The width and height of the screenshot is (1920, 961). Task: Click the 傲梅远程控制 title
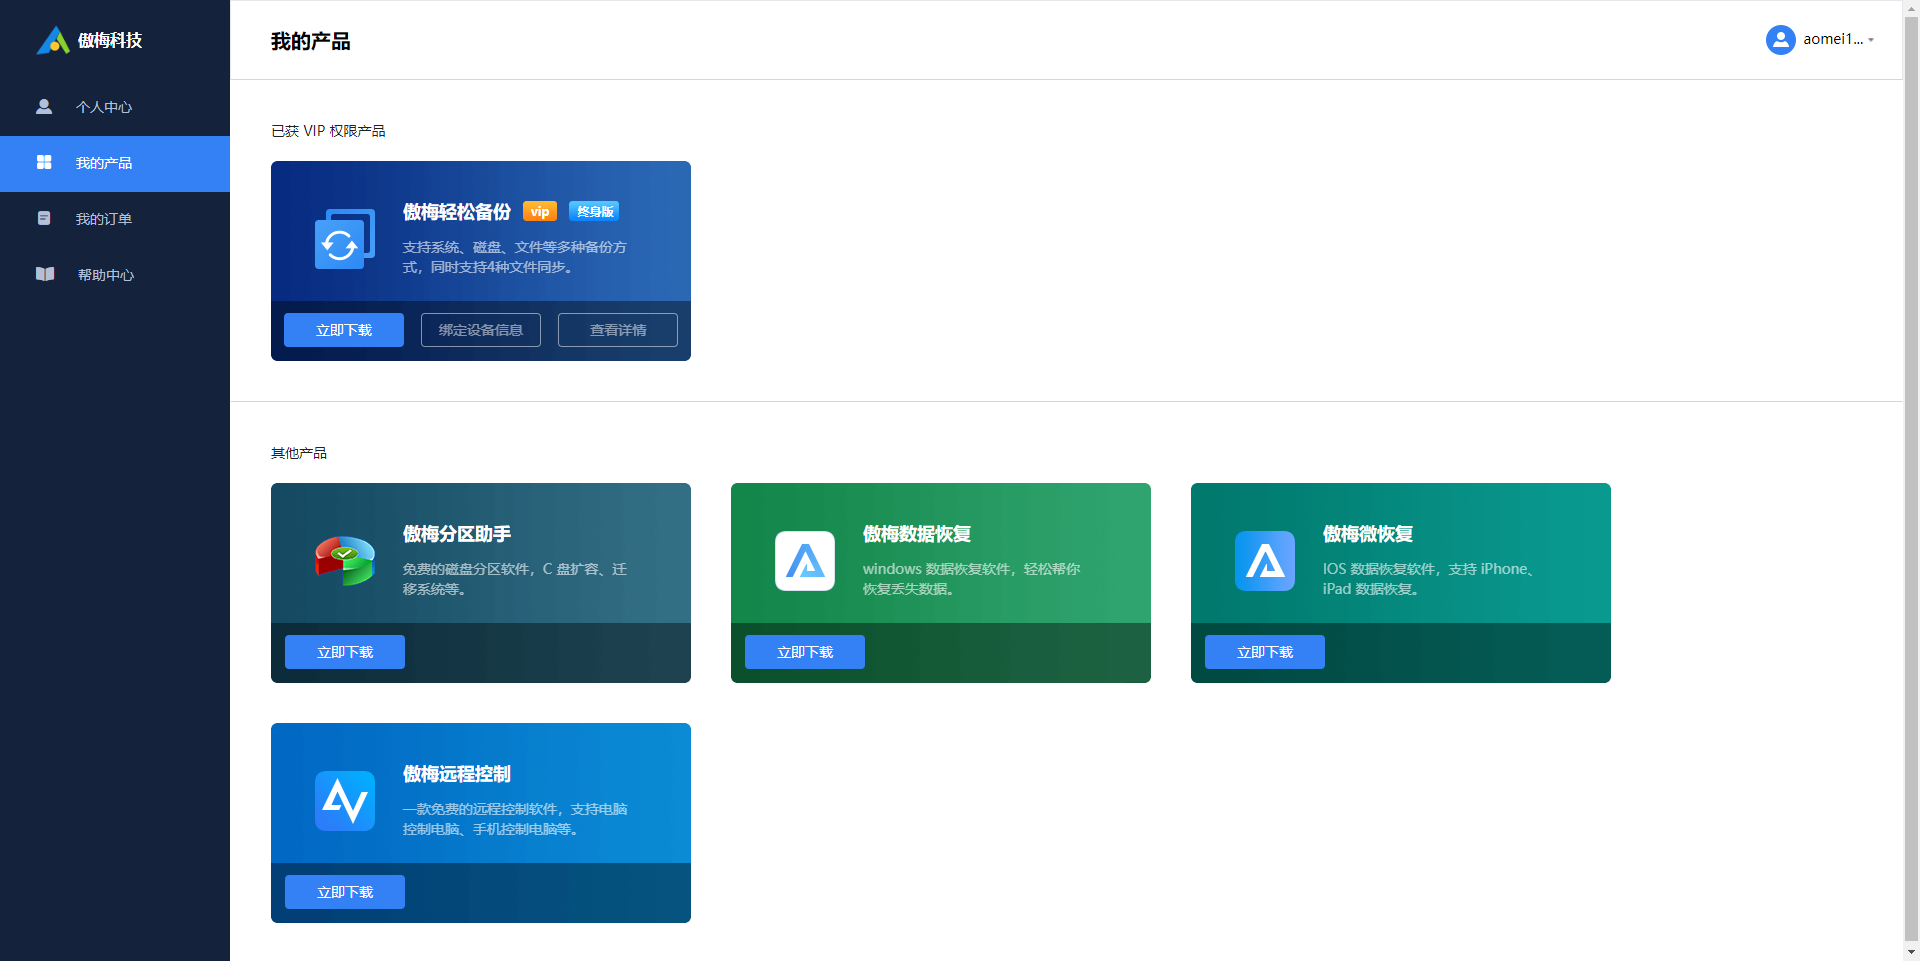pyautogui.click(x=457, y=774)
